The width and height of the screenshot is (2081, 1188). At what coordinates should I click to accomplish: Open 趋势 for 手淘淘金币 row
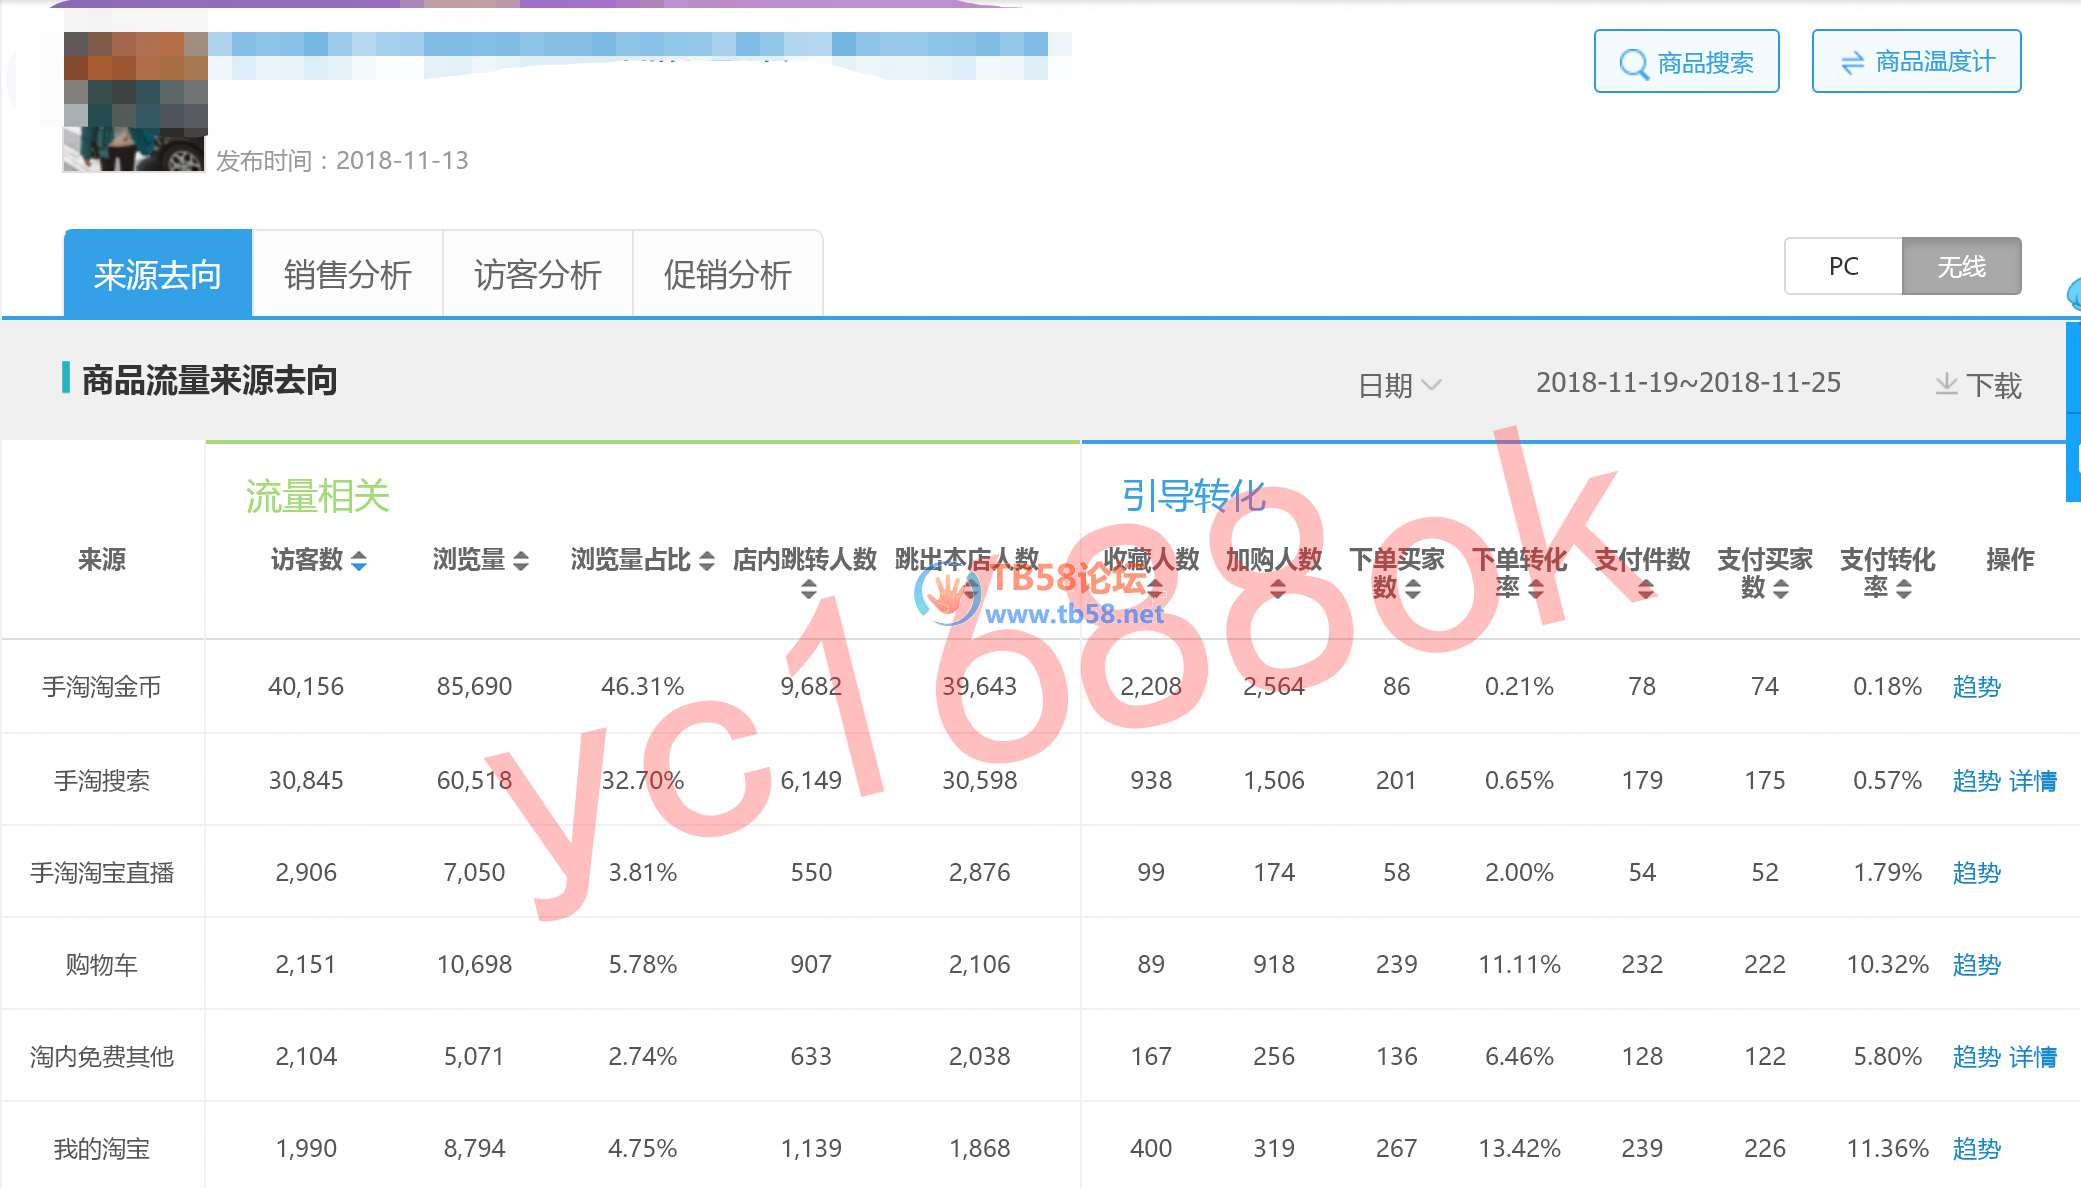click(x=1975, y=686)
